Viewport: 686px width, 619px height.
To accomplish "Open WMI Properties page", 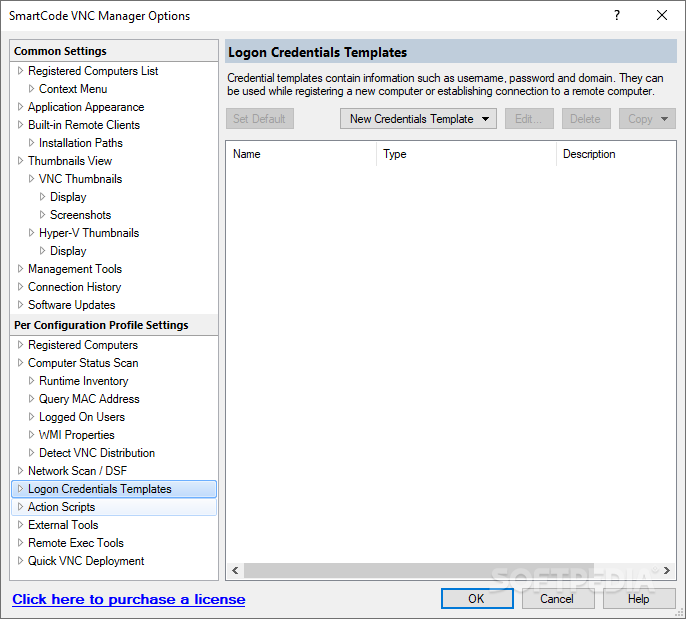I will click(76, 434).
